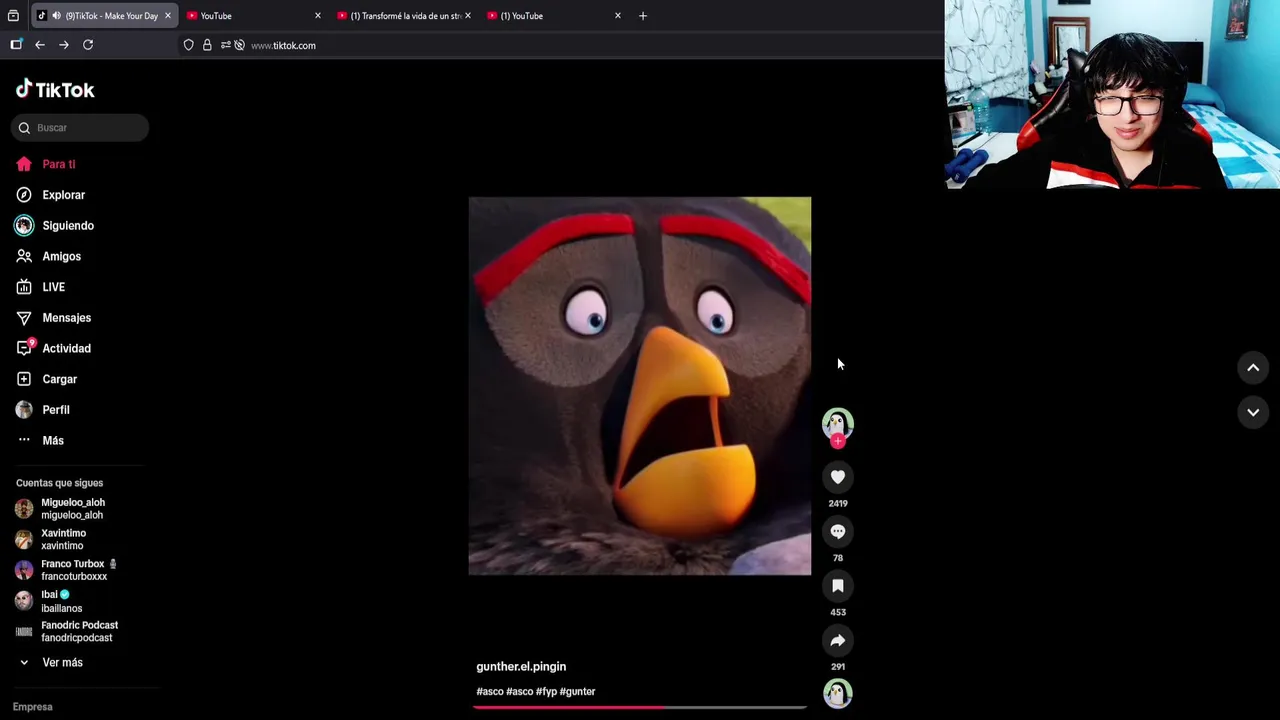Click the Buscar search field
This screenshot has height=720, width=1280.
pyautogui.click(x=80, y=128)
